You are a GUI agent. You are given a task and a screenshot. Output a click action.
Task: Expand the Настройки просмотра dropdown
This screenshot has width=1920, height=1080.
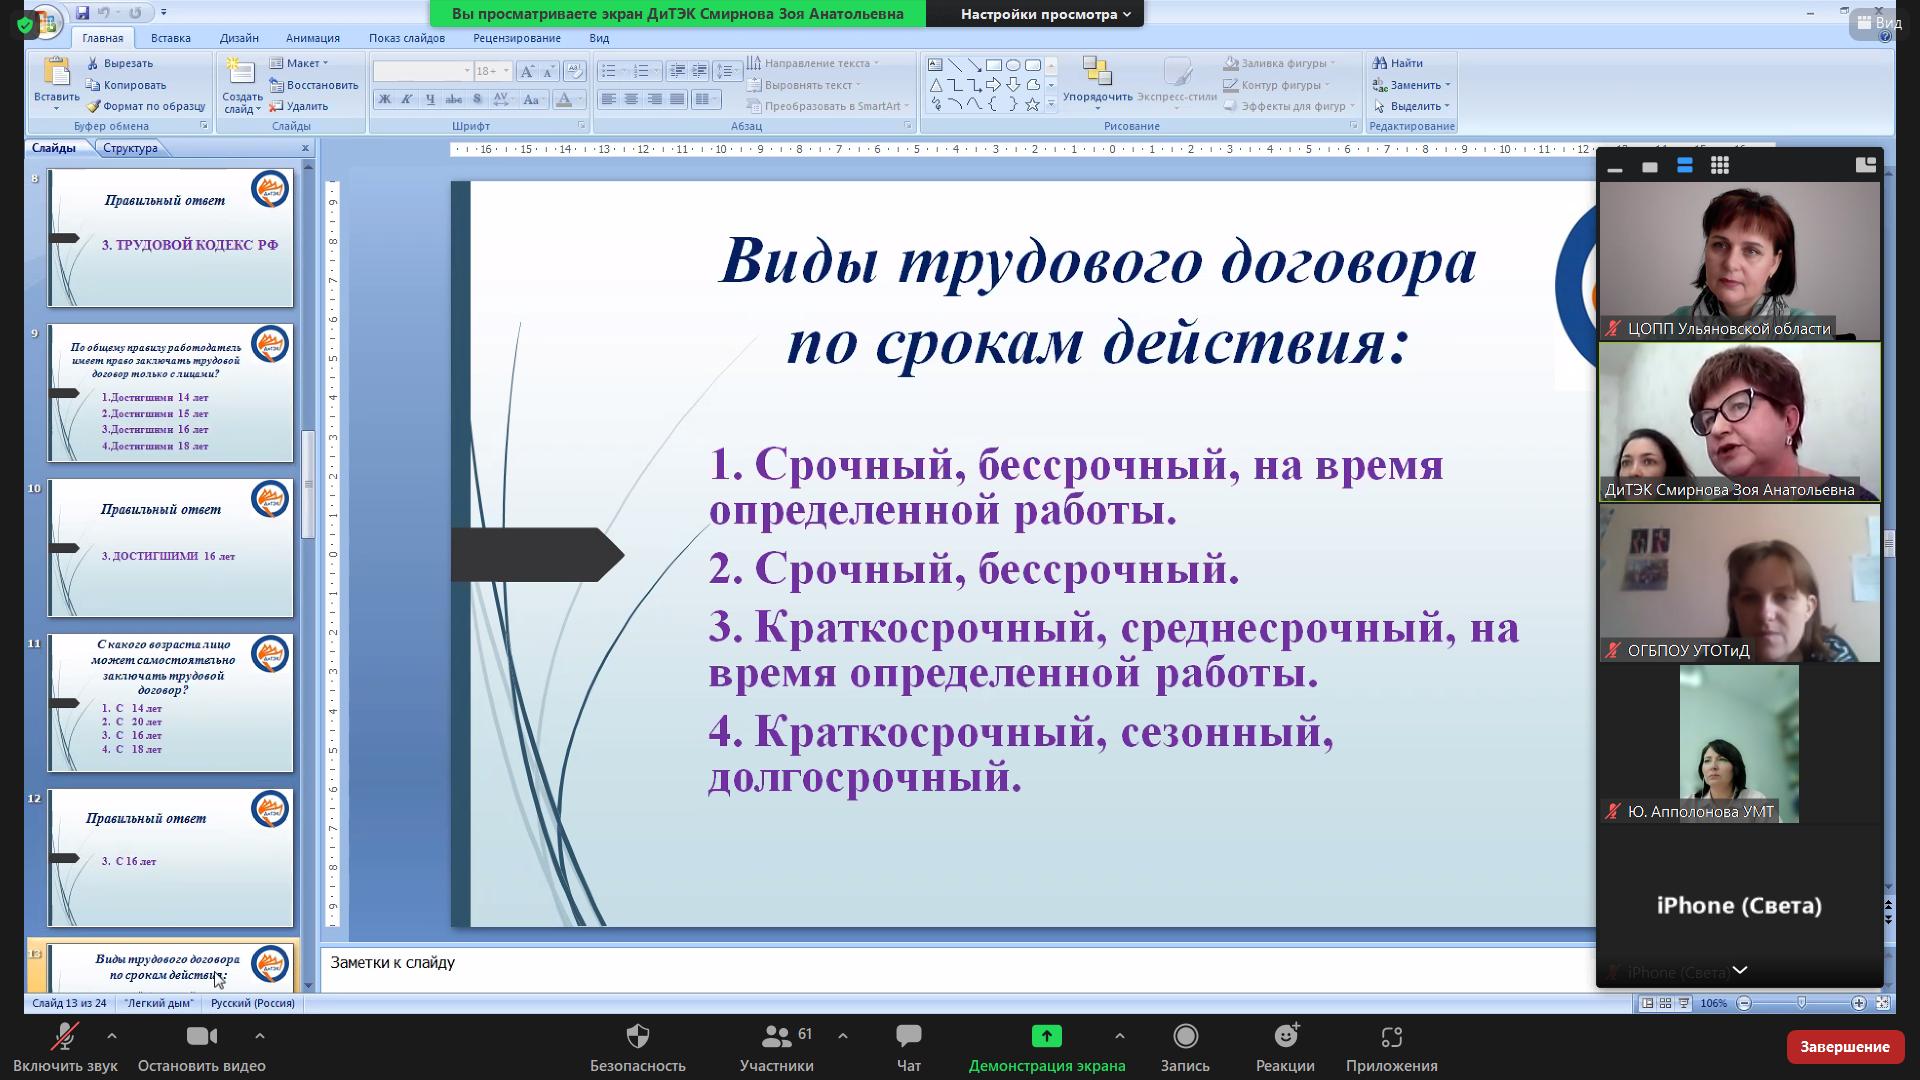point(1045,14)
